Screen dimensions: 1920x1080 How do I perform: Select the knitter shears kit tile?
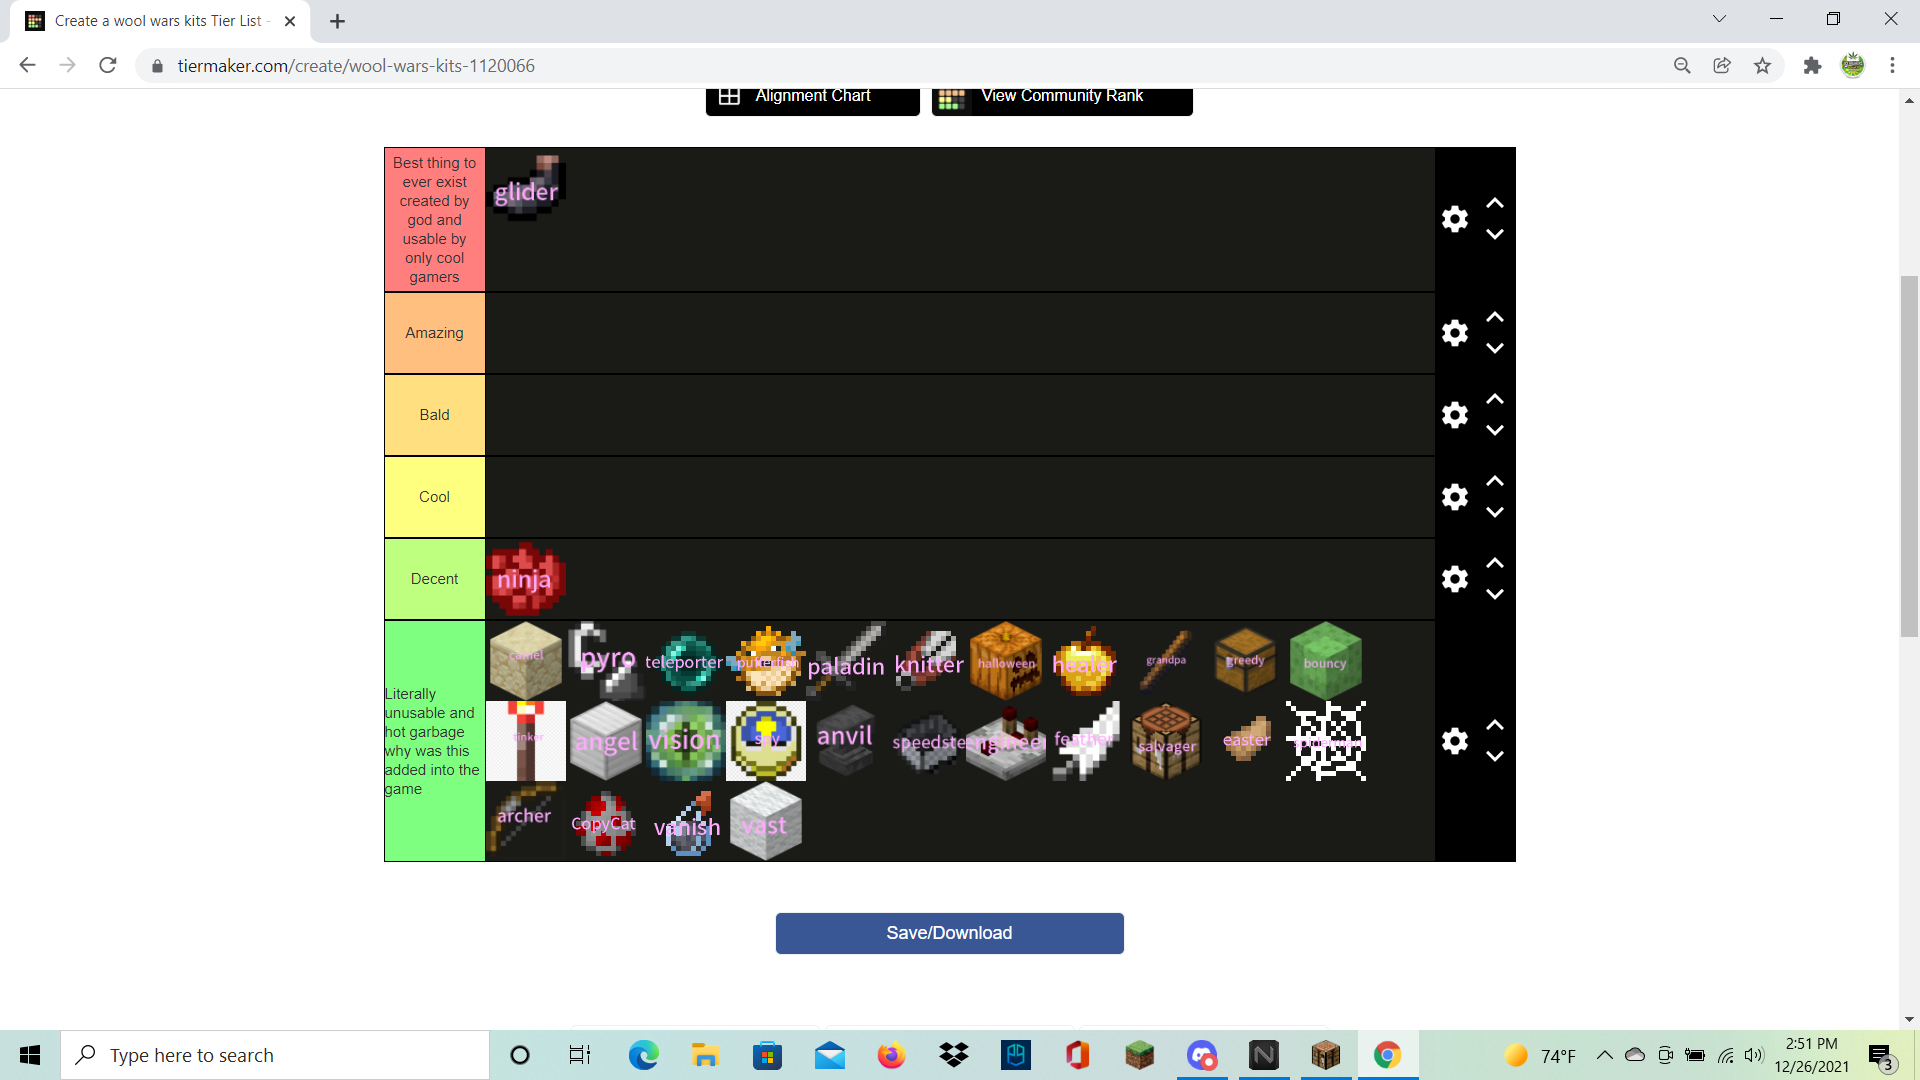coord(926,661)
